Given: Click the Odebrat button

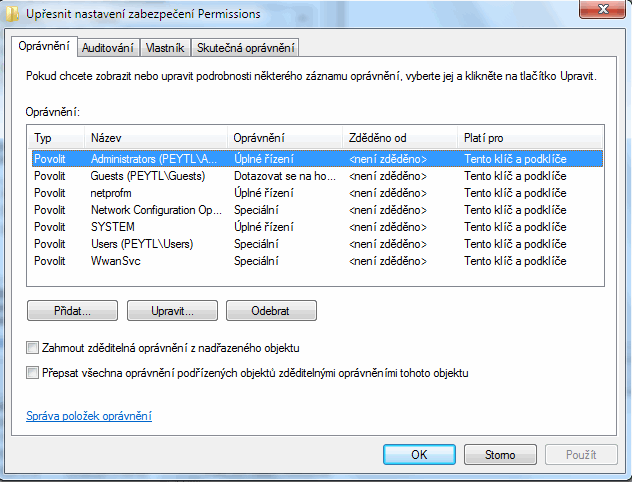Looking at the screenshot, I should click(271, 311).
